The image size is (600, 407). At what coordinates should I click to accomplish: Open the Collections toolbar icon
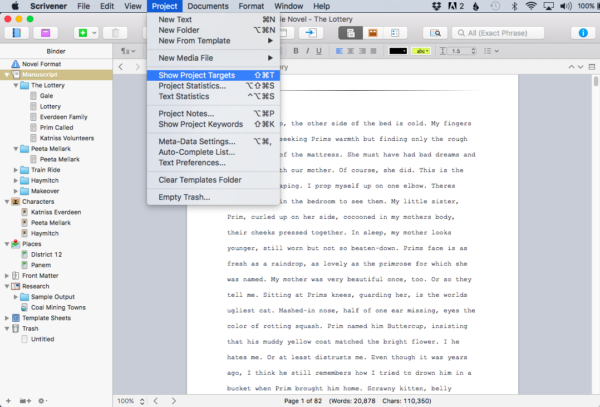[x=46, y=33]
